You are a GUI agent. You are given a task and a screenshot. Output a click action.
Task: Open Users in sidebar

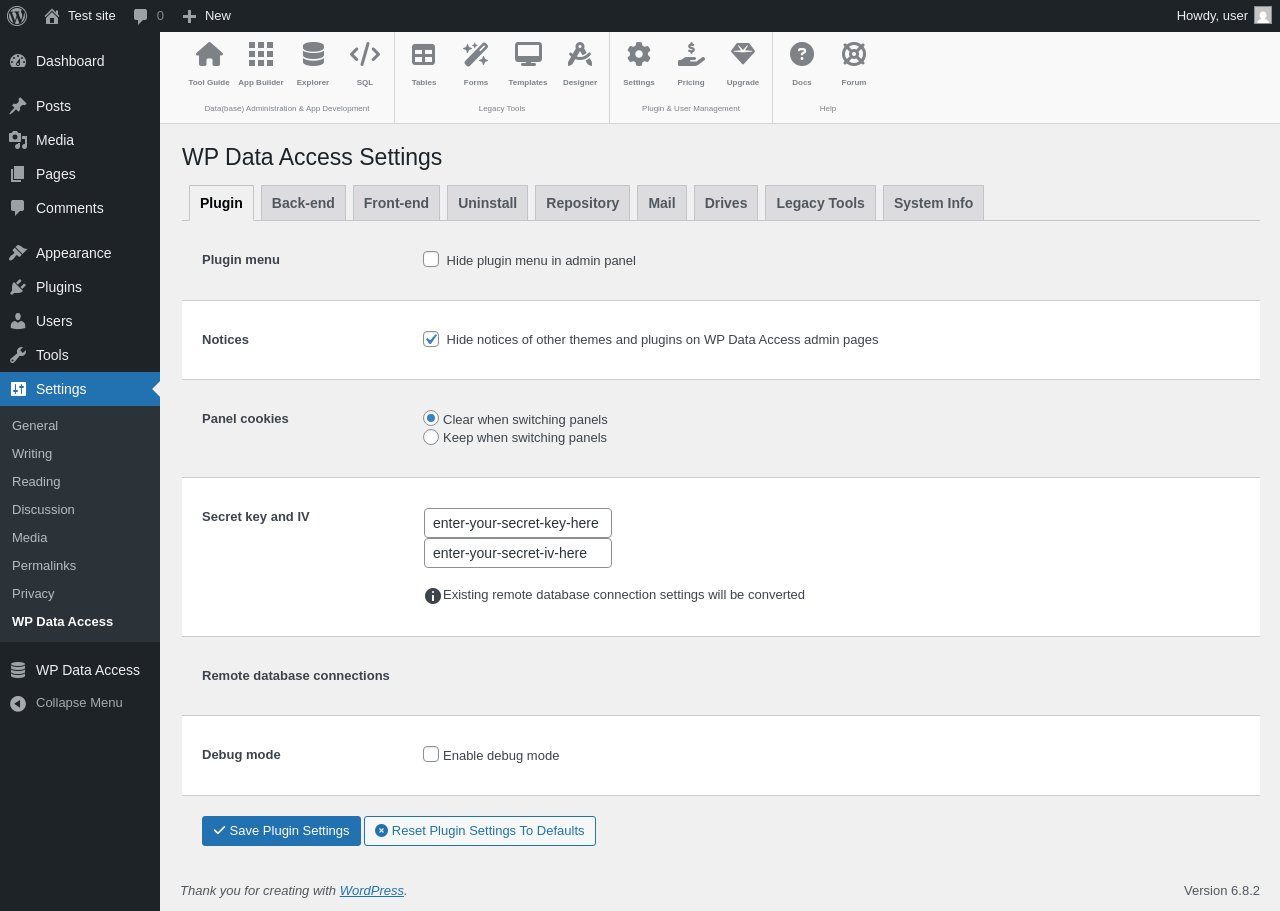[80, 321]
